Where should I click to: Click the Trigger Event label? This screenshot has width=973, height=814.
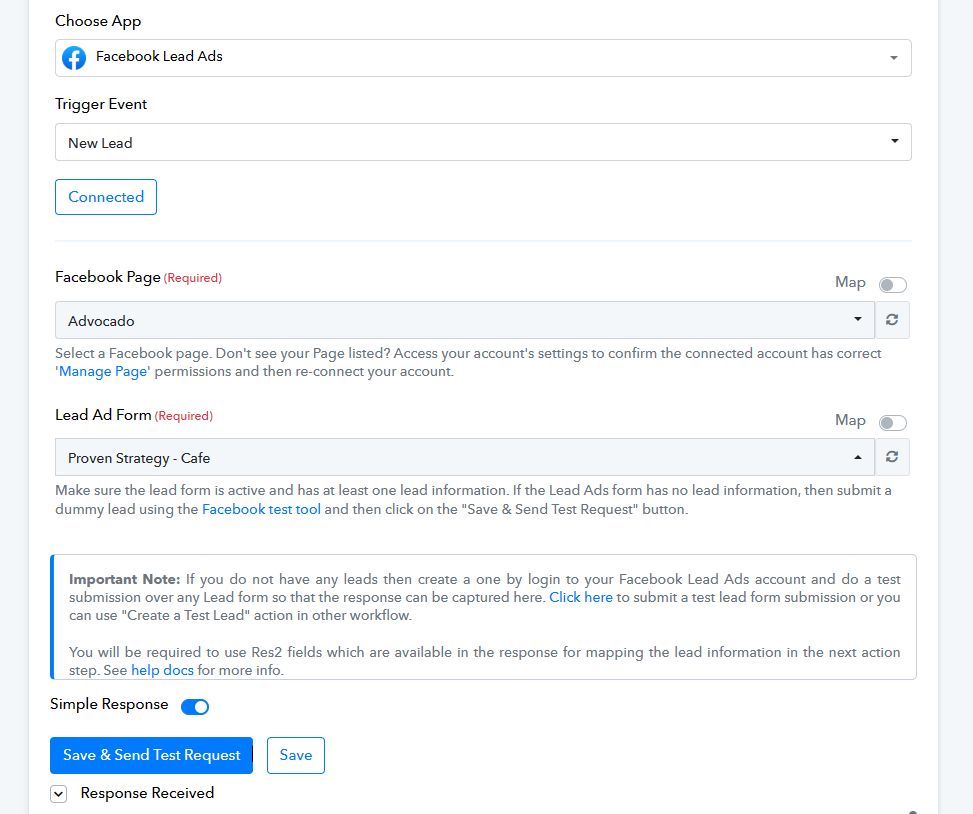pyautogui.click(x=101, y=104)
